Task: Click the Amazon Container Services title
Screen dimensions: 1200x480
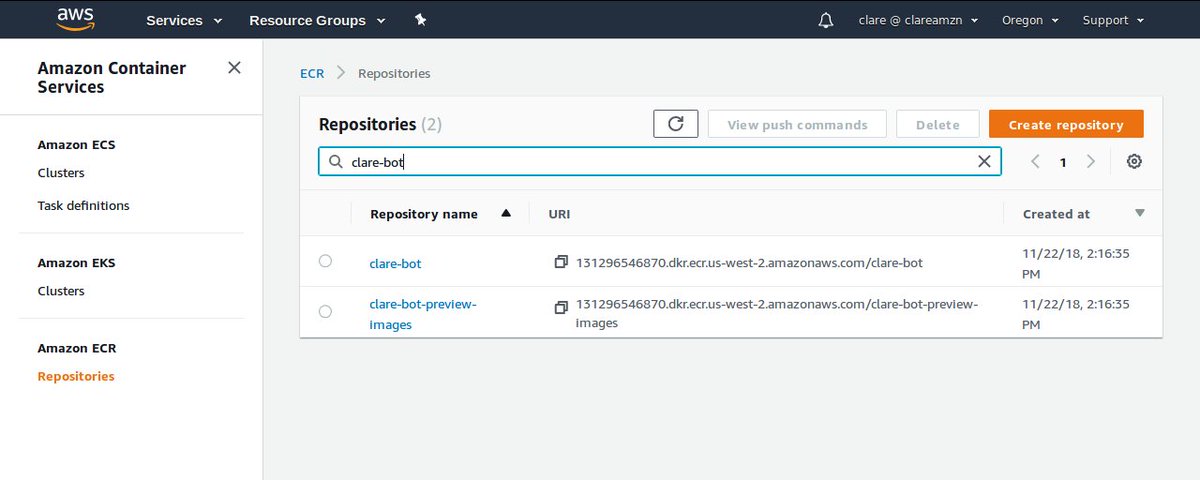Action: click(x=112, y=78)
